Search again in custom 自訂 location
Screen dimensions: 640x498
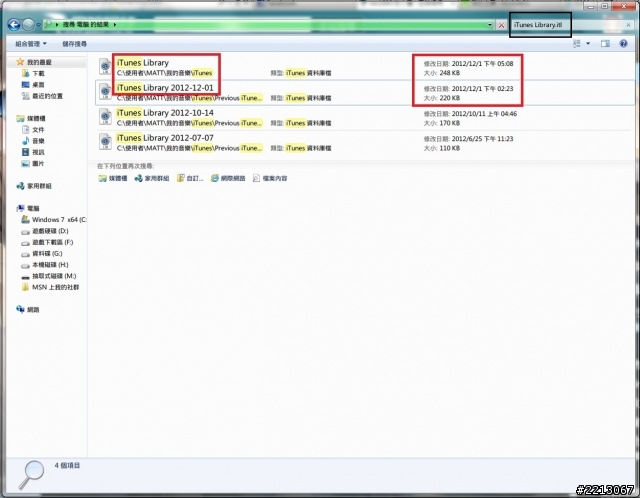pyautogui.click(x=190, y=178)
